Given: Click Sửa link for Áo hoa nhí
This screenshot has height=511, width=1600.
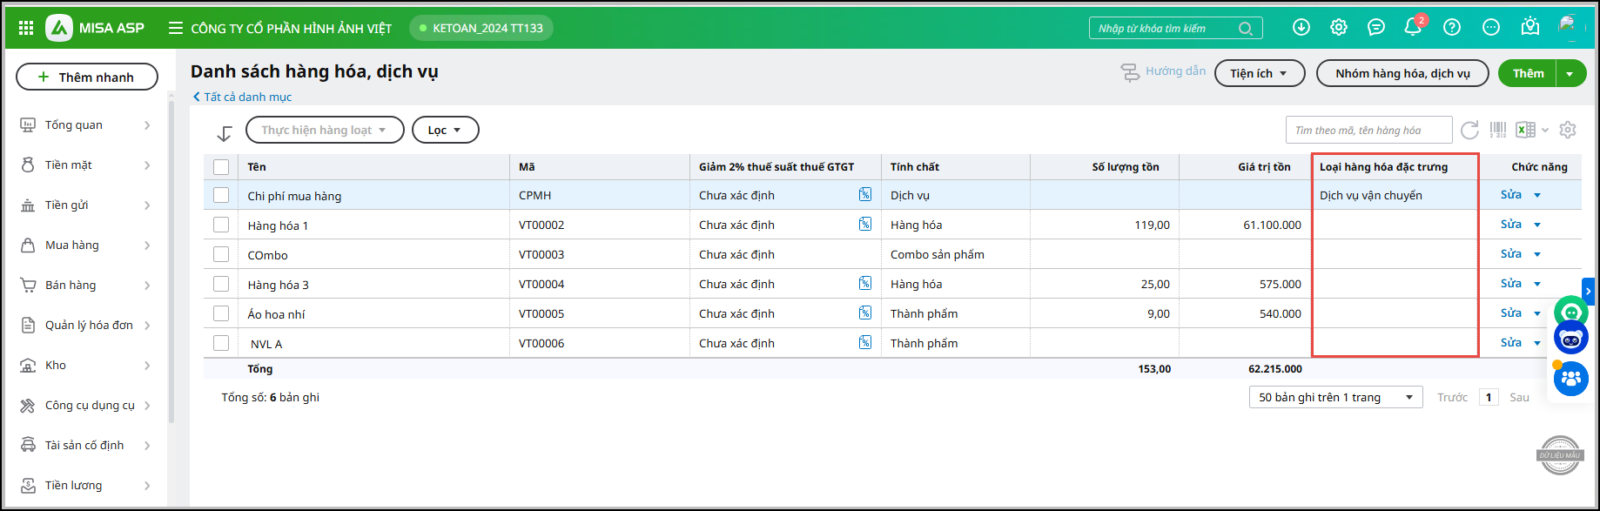Looking at the screenshot, I should point(1510,313).
